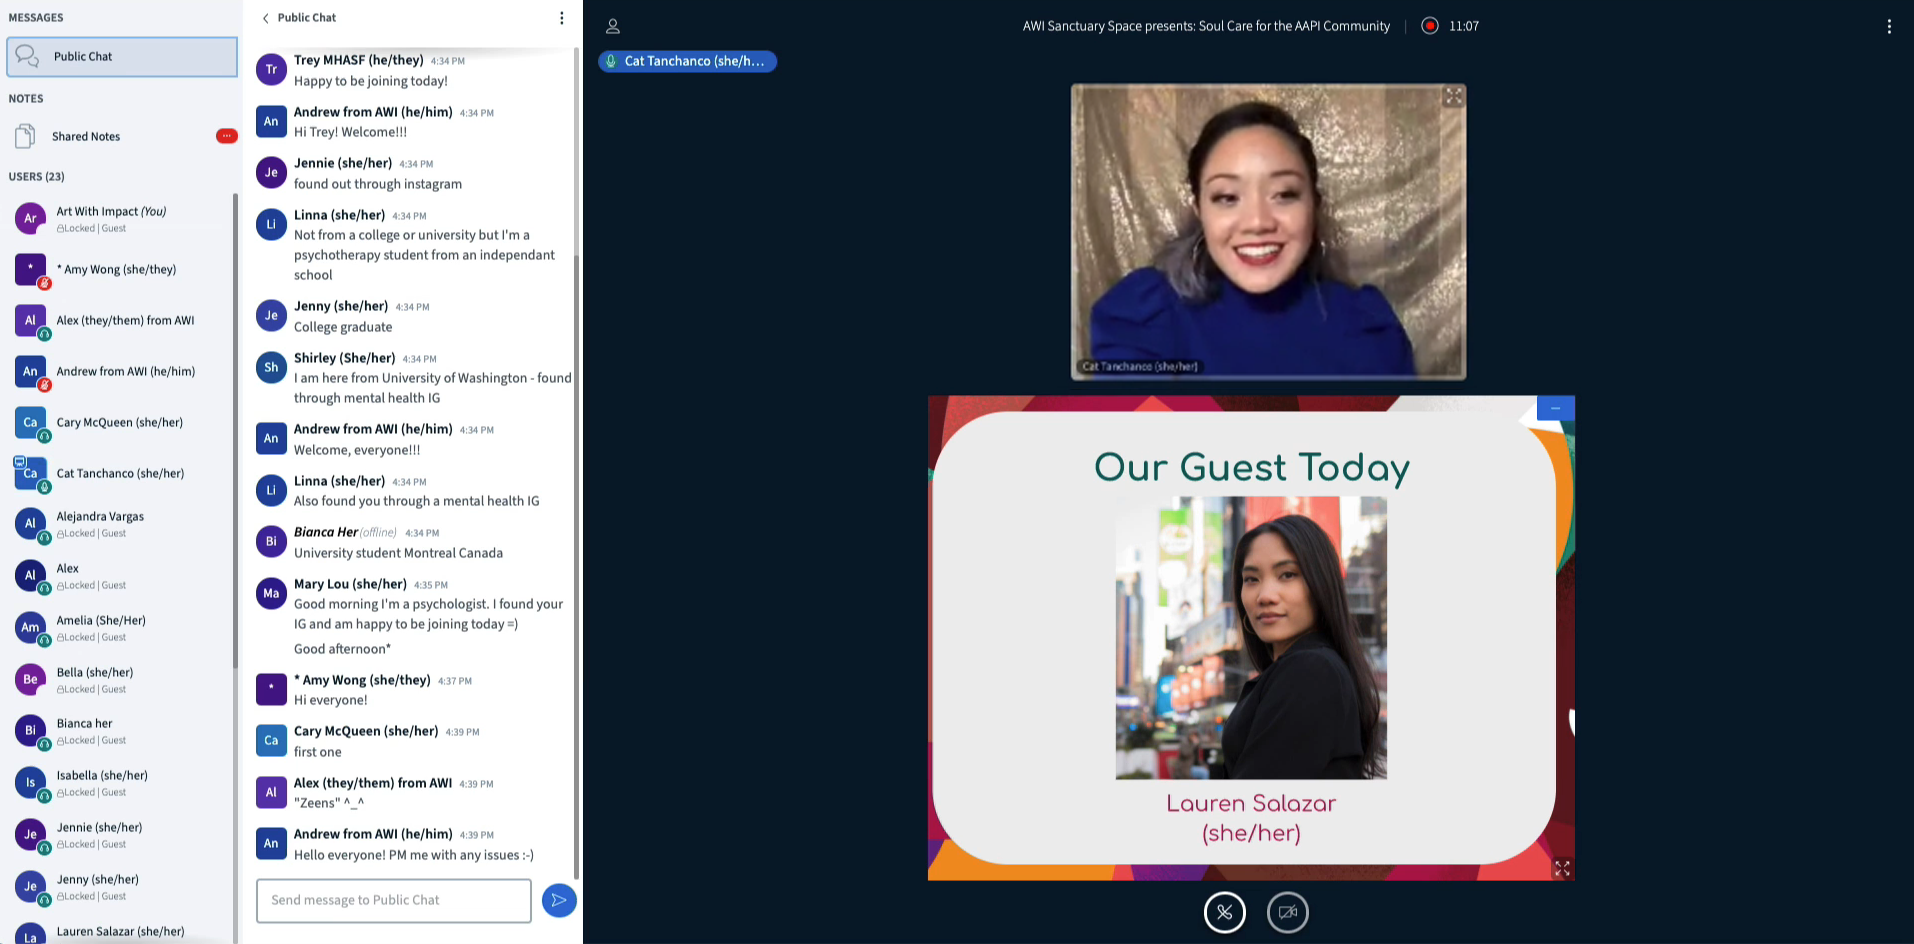Toggle the webcam share button
Image resolution: width=1914 pixels, height=944 pixels.
(1287, 912)
